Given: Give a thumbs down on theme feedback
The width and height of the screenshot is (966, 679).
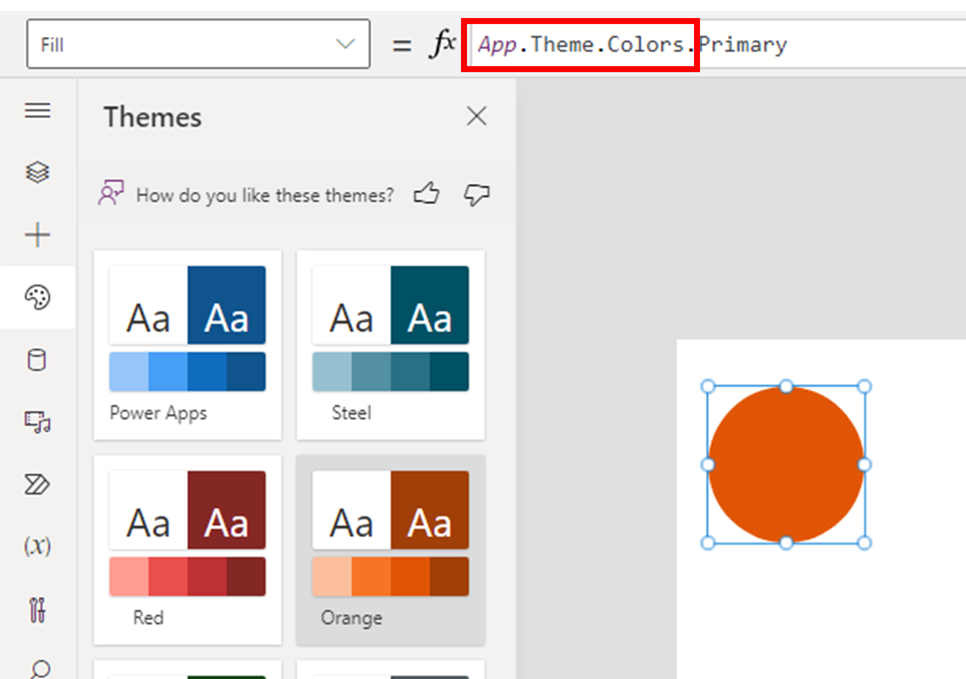Looking at the screenshot, I should pyautogui.click(x=476, y=195).
